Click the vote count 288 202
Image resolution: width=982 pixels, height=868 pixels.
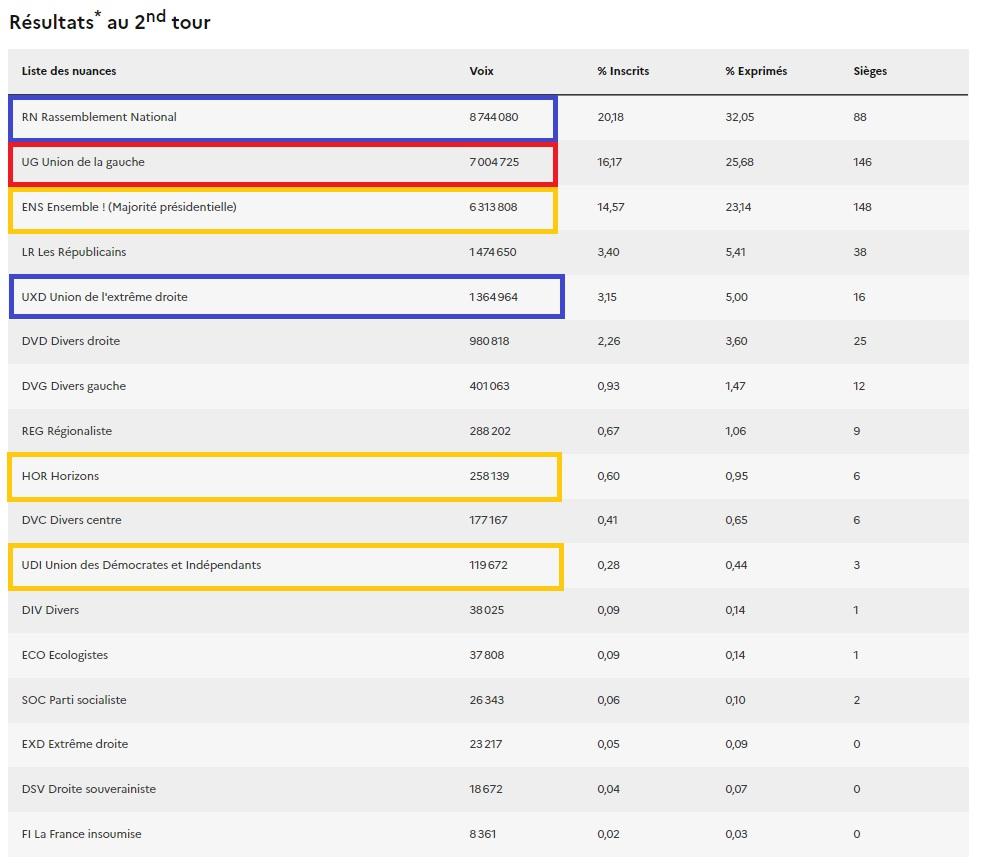pos(490,431)
